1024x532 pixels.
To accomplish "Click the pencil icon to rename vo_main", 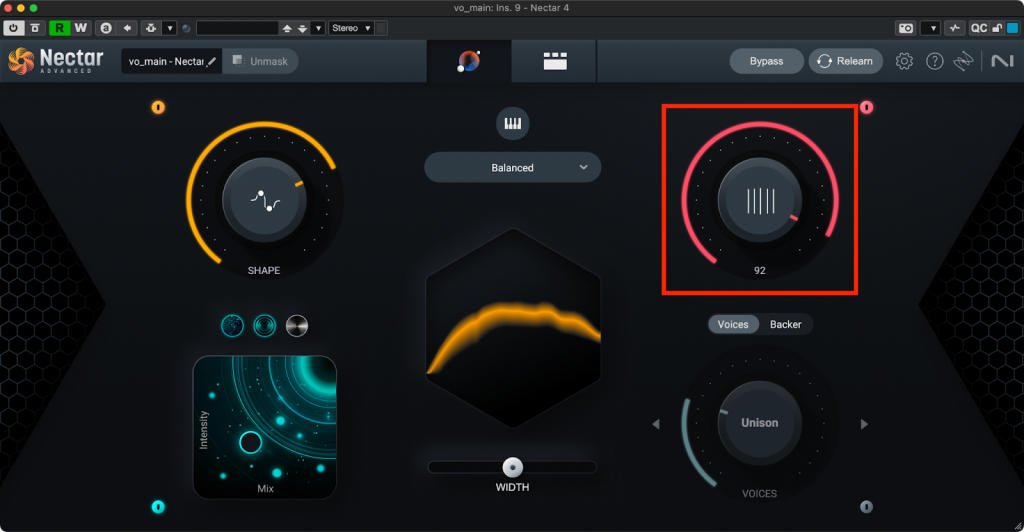I will pos(211,62).
